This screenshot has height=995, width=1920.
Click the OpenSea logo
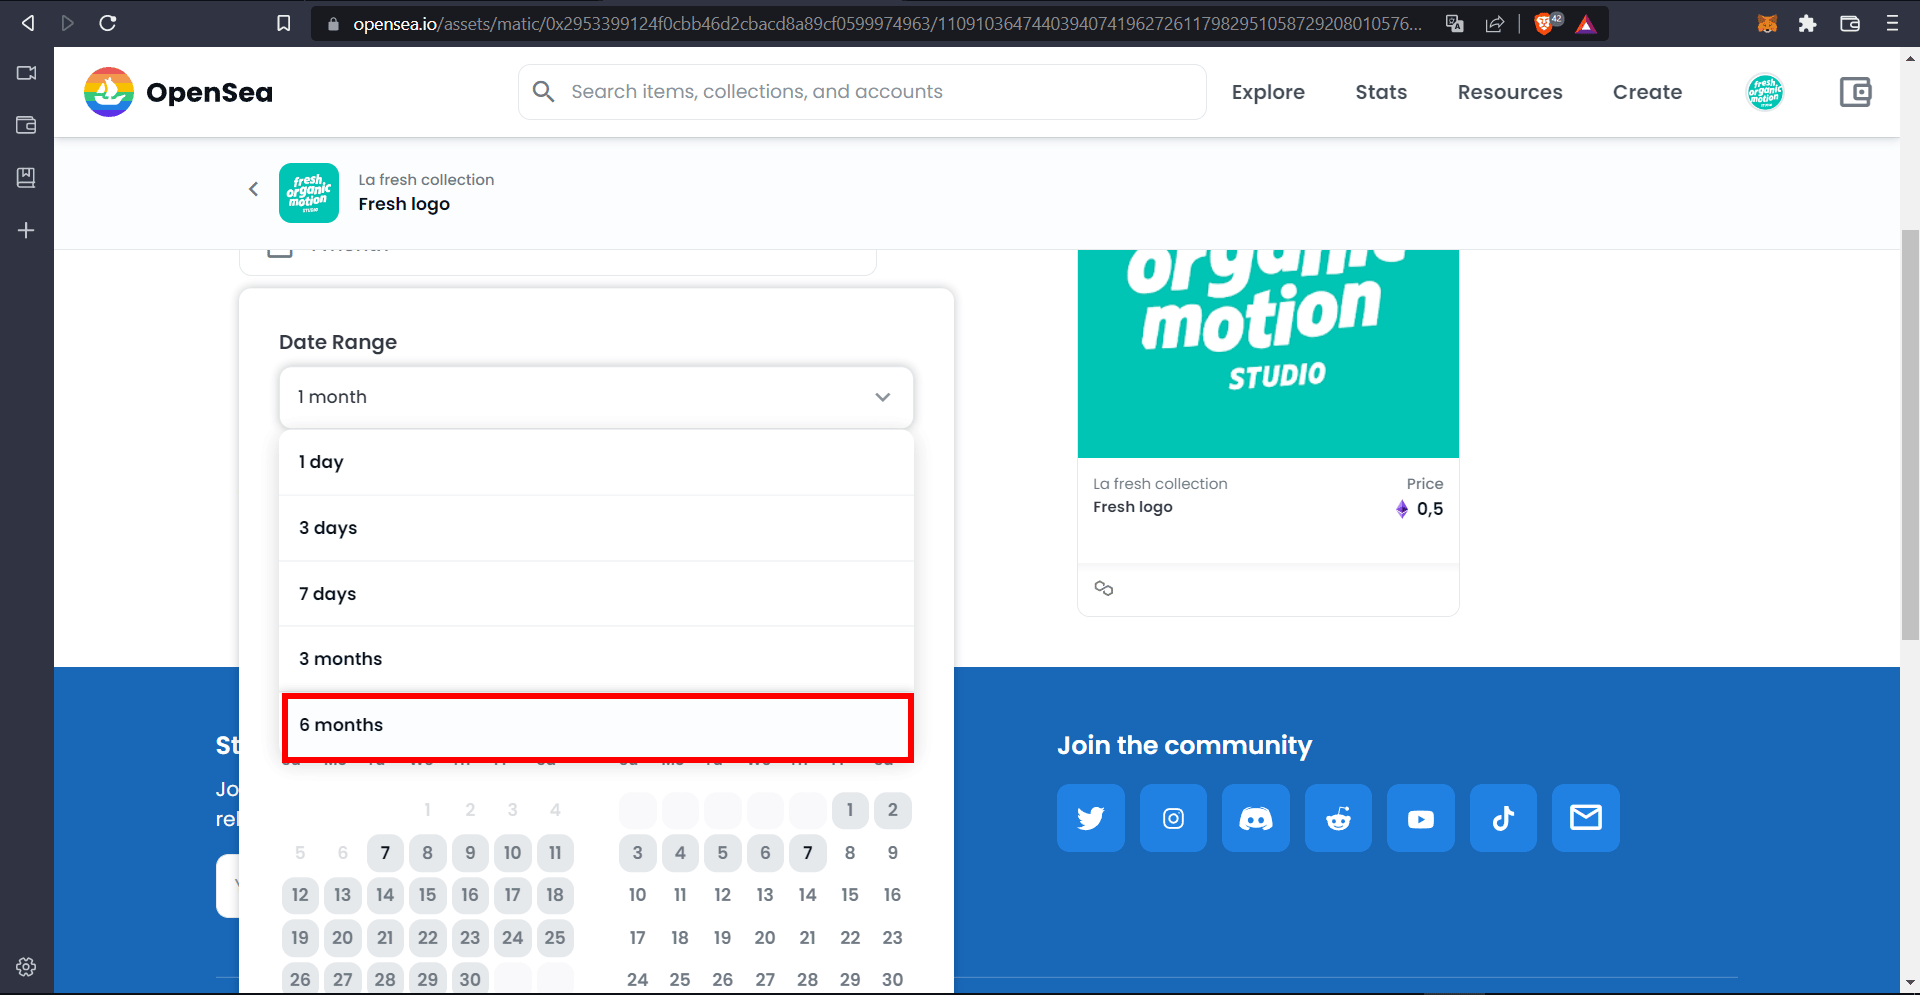tap(178, 92)
